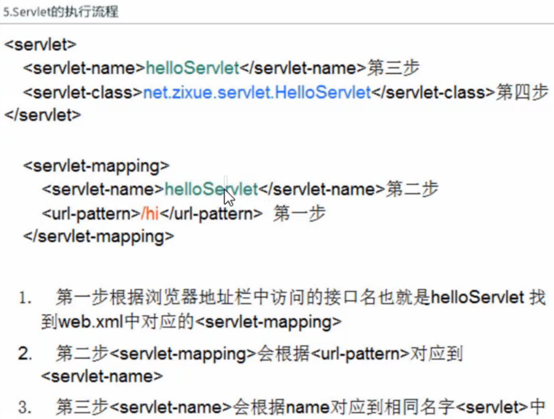Image resolution: width=554 pixels, height=419 pixels.
Task: Click the '第二步' label in servlet-mapping
Action: (x=412, y=189)
